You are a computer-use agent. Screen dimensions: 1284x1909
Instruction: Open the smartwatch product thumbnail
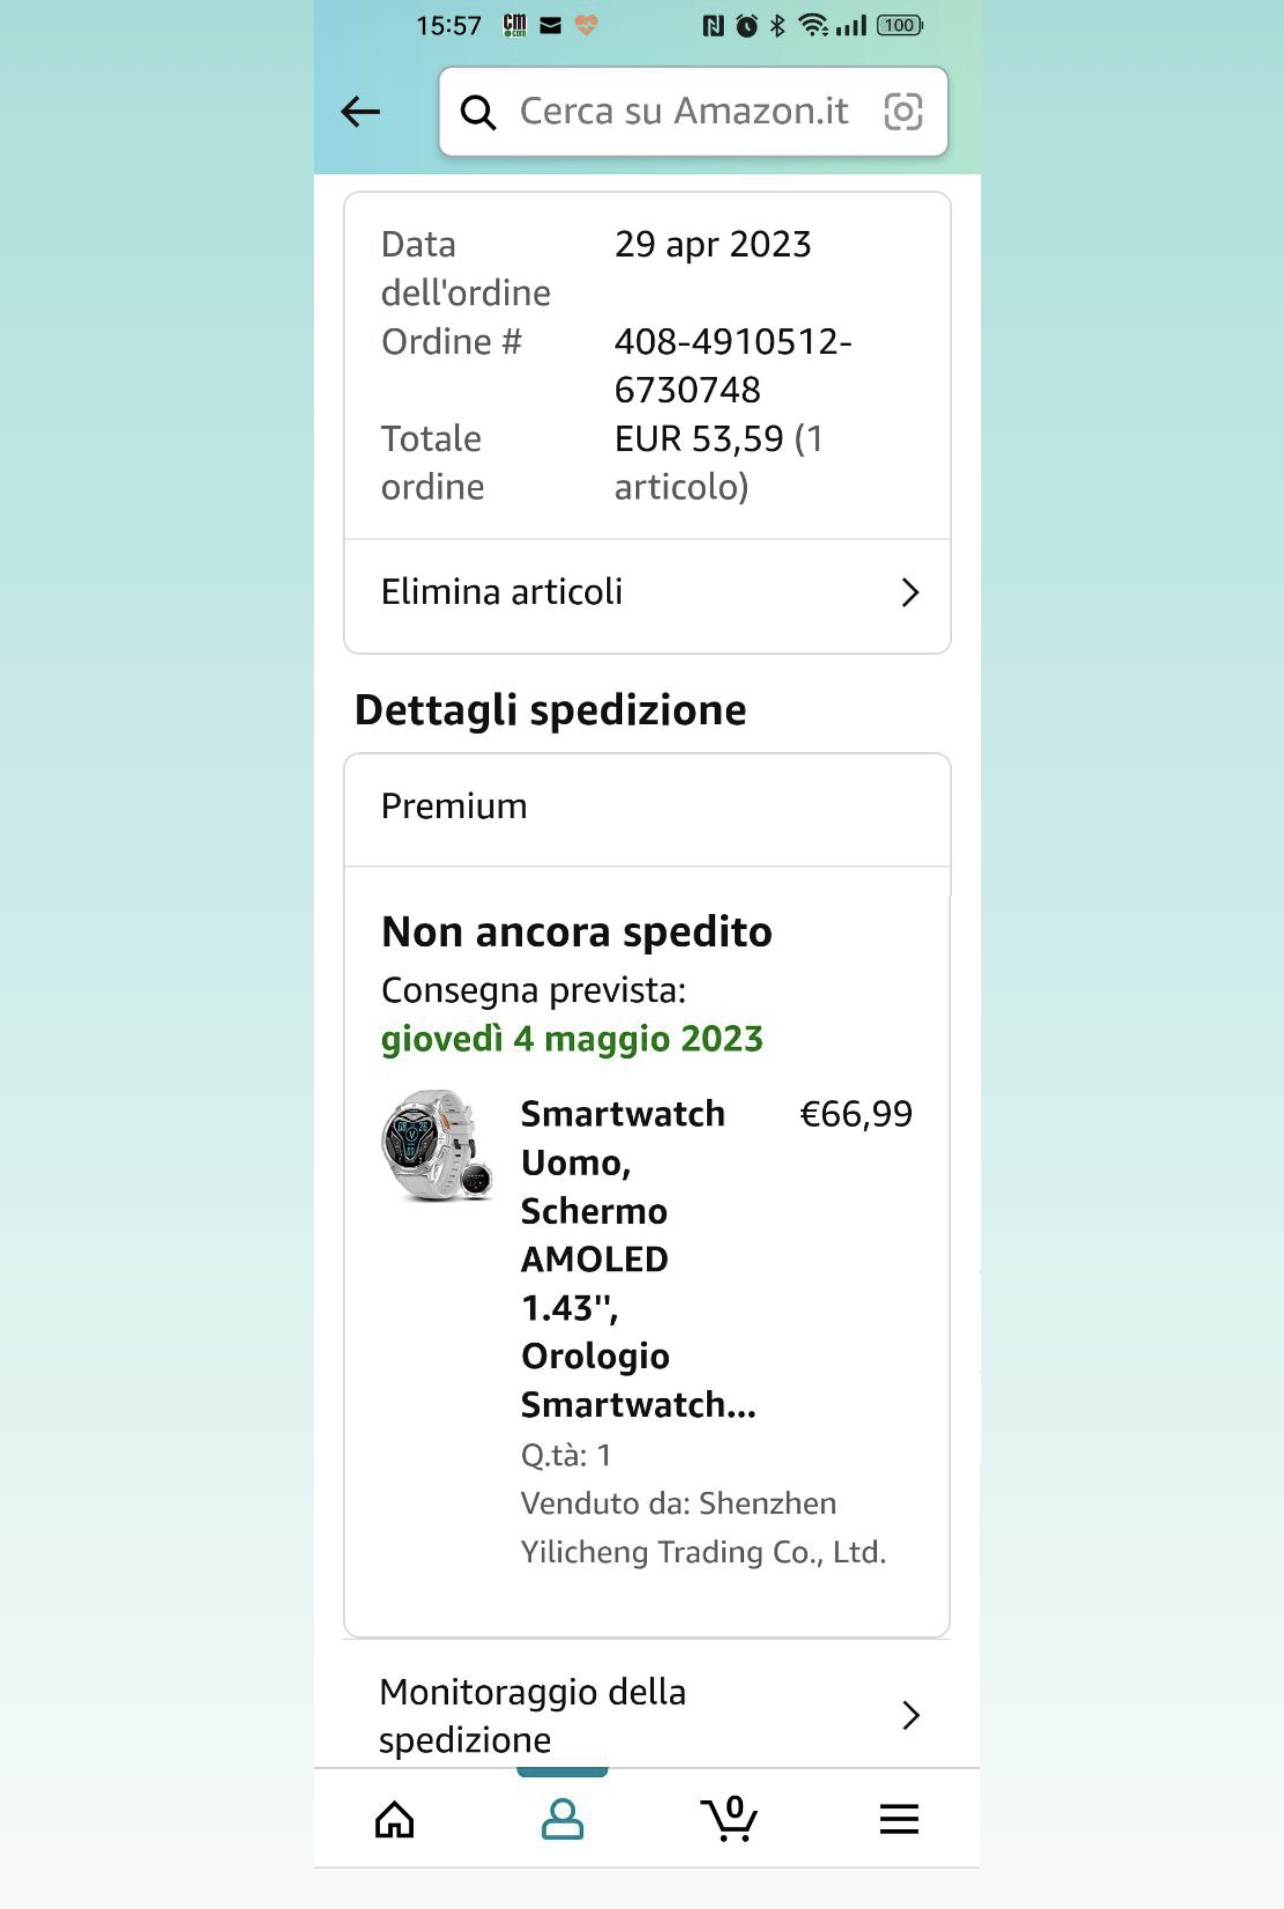coord(437,1146)
